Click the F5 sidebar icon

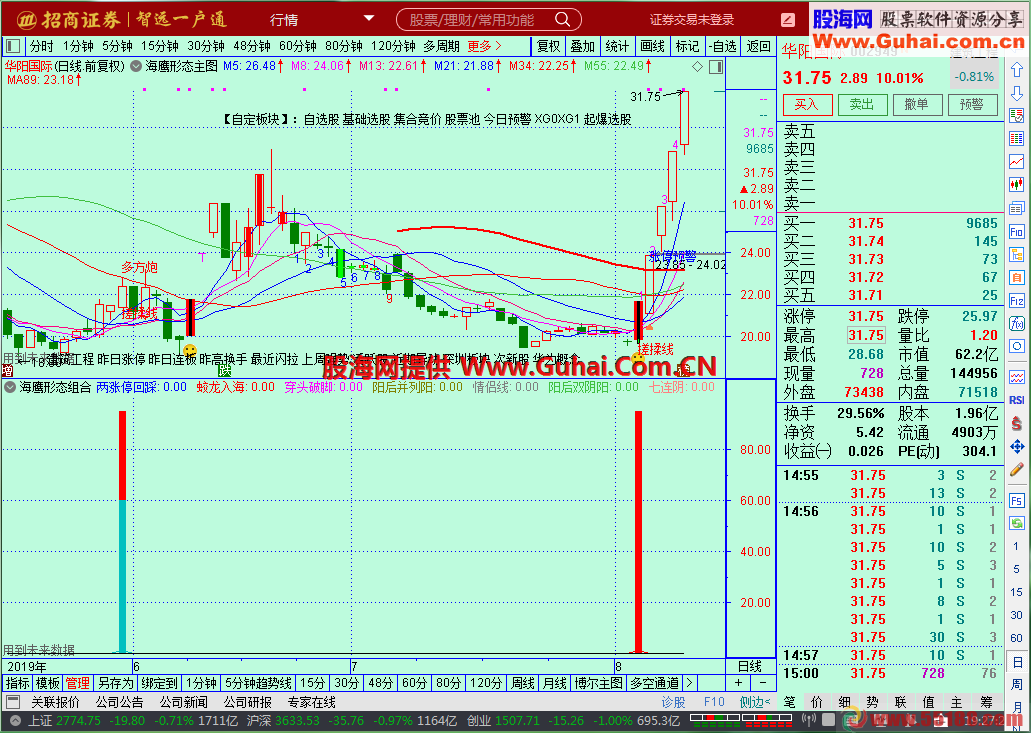(x=1017, y=501)
